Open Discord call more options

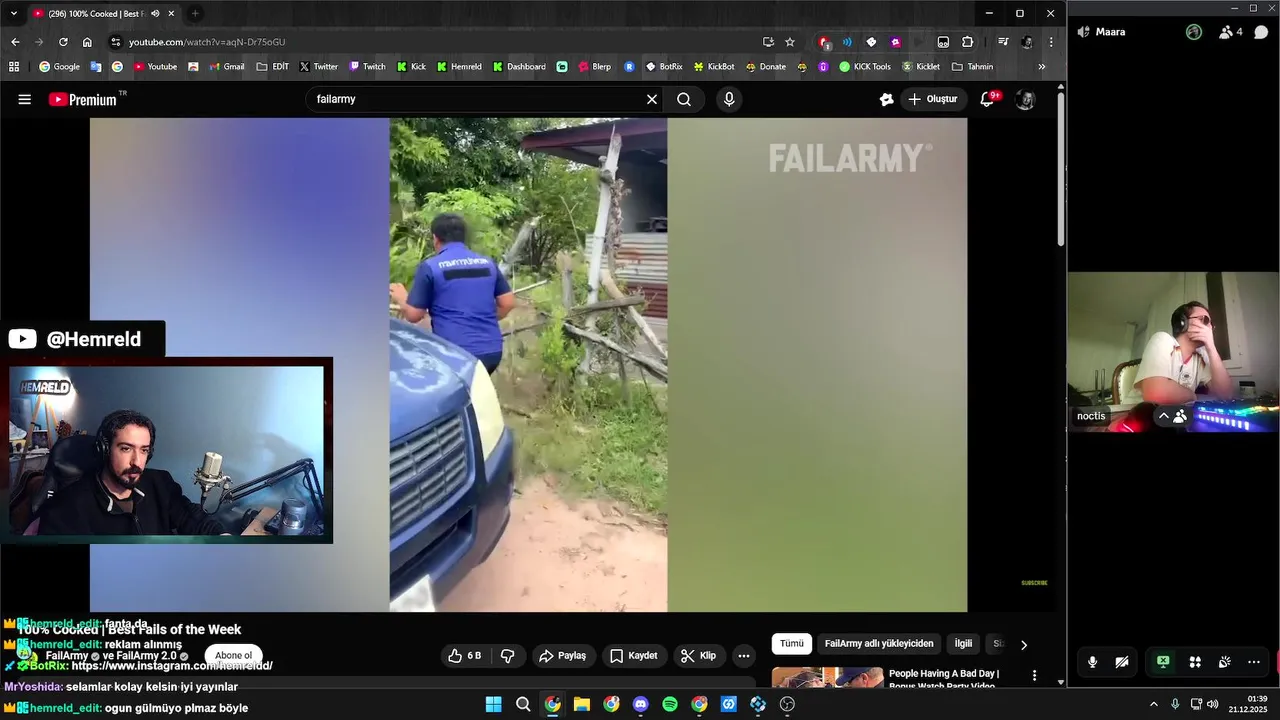1254,662
